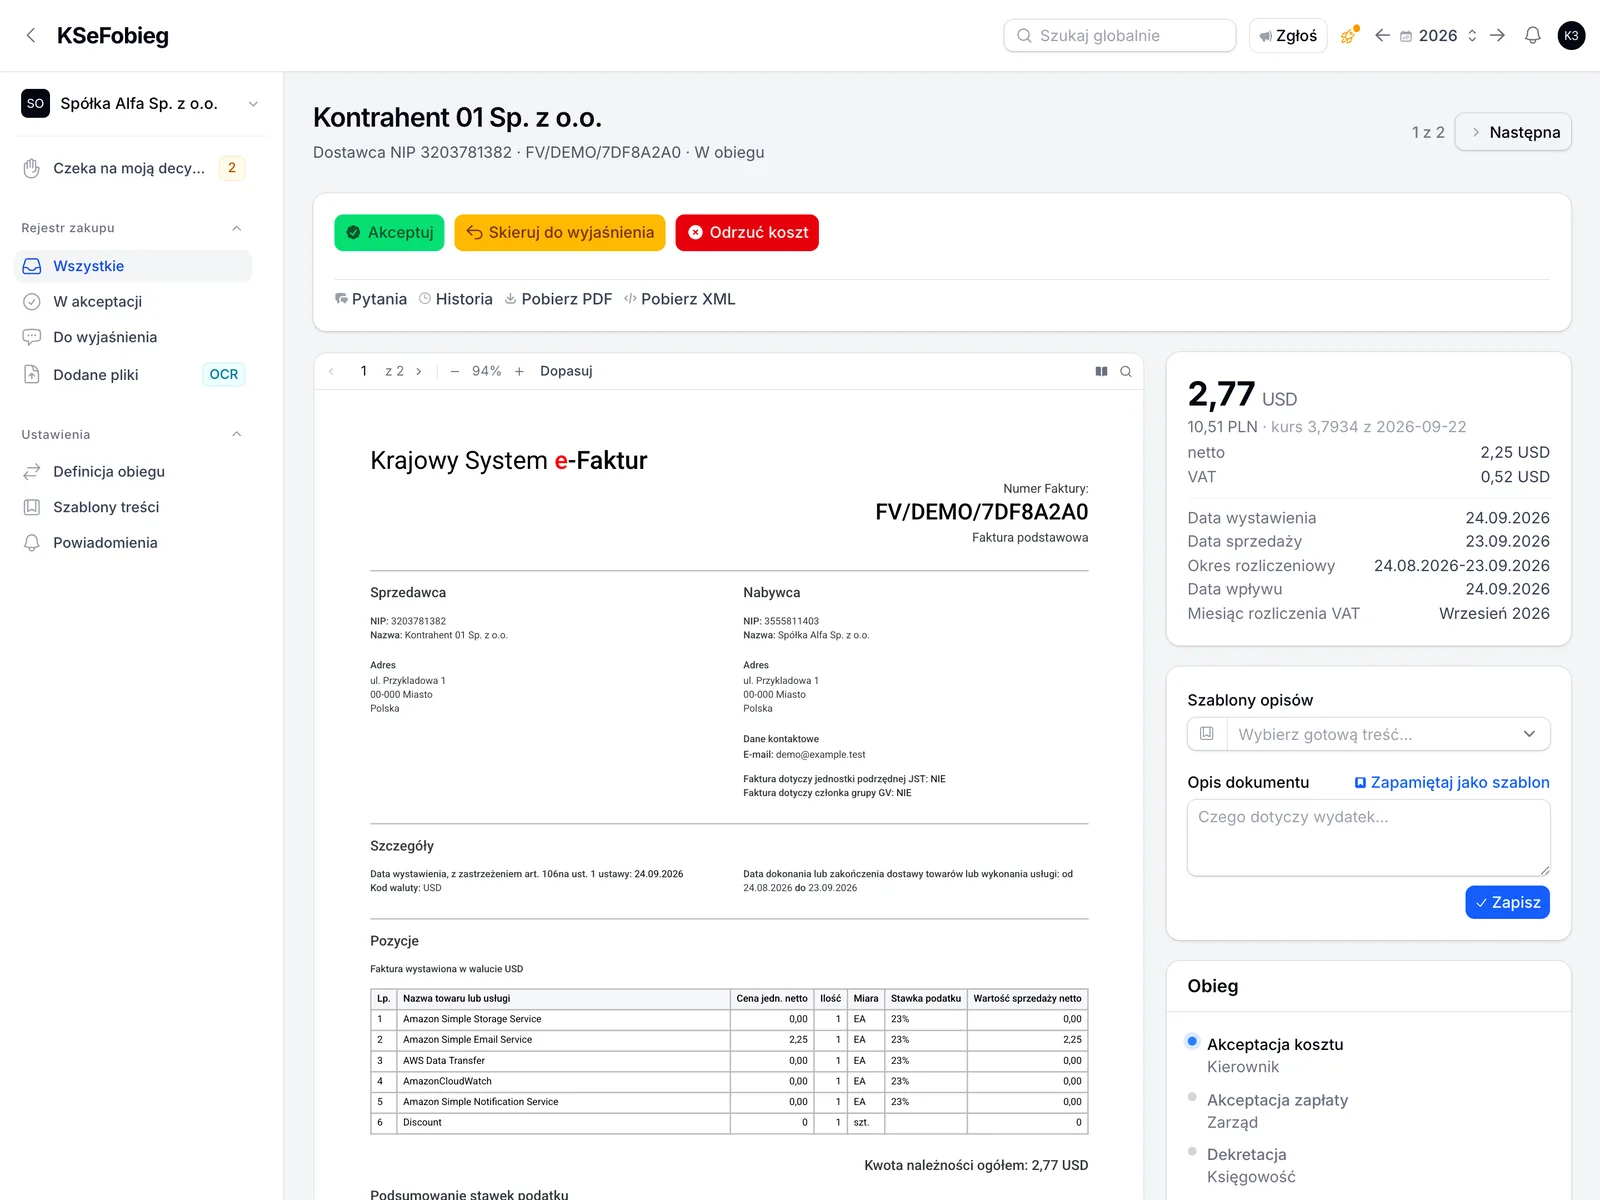
Task: Click the OCR badge beside Dodane pliki
Action: pos(224,375)
